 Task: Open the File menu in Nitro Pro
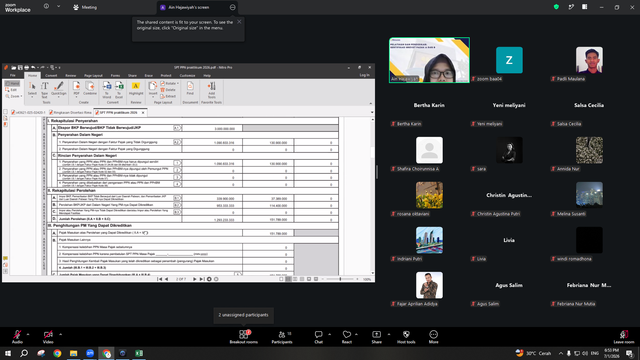click(x=13, y=76)
